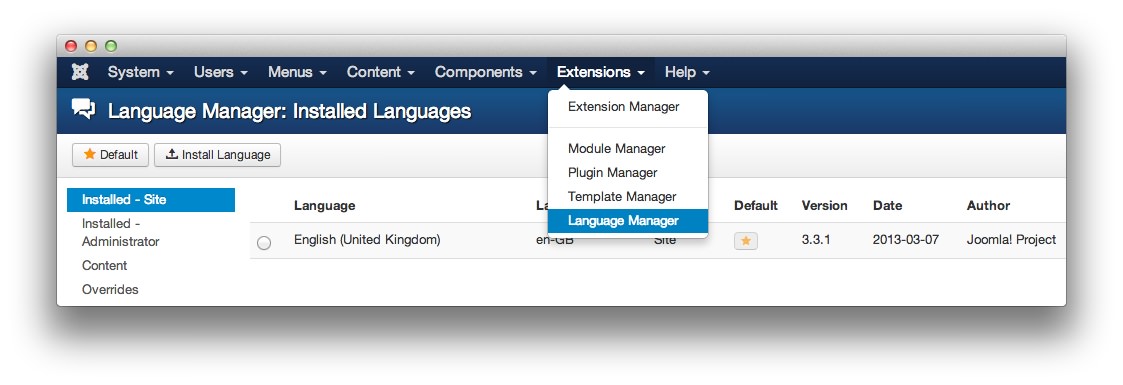Open the Help dropdown menu
Viewport: 1123px width, 385px height.
tap(687, 72)
